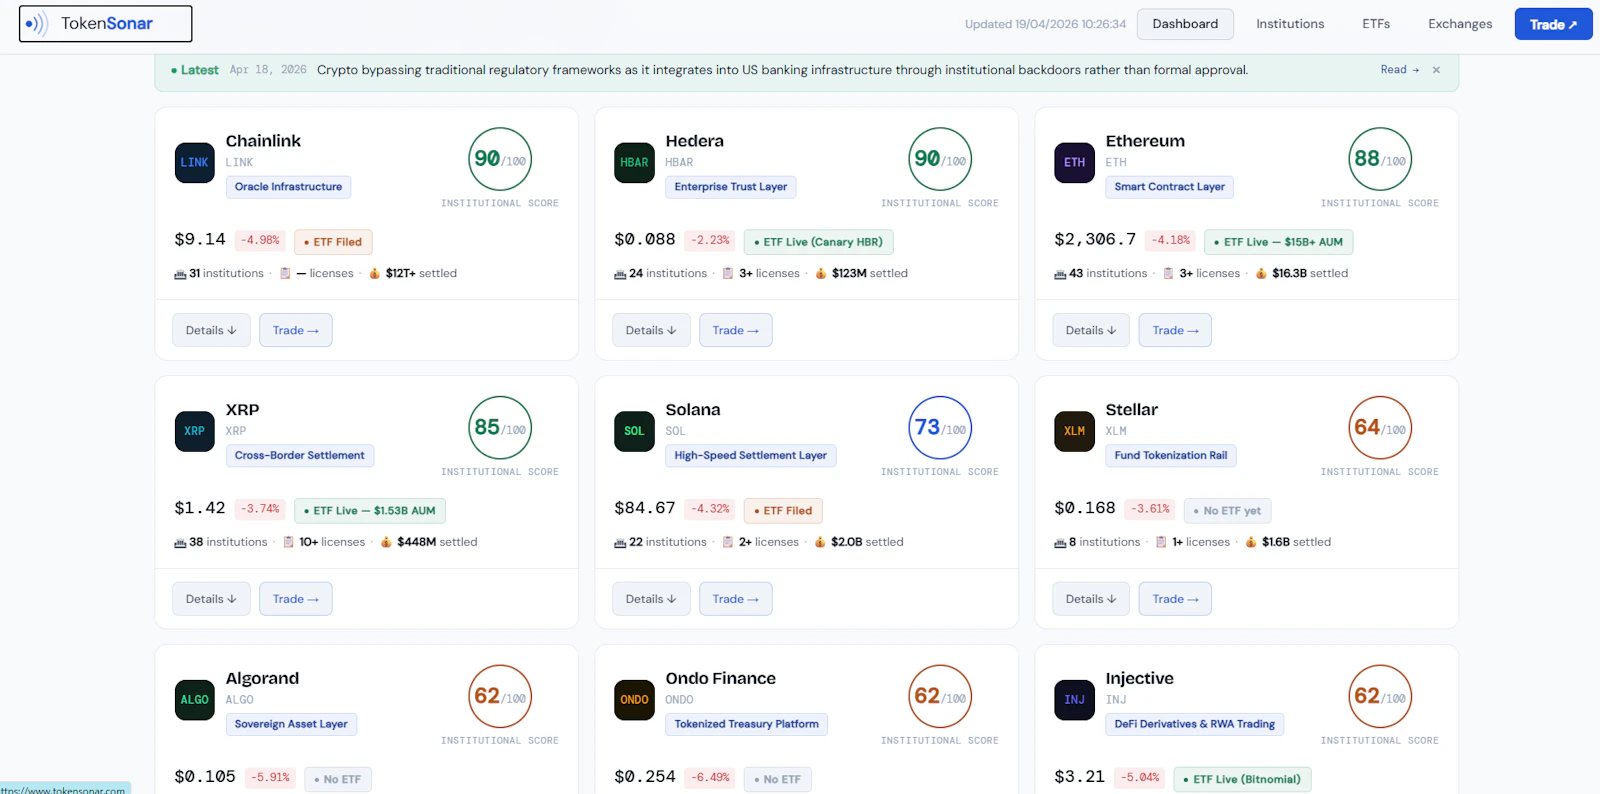This screenshot has height=794, width=1600.
Task: Click Solana's 73/100 institutional score circle
Action: [x=940, y=428]
